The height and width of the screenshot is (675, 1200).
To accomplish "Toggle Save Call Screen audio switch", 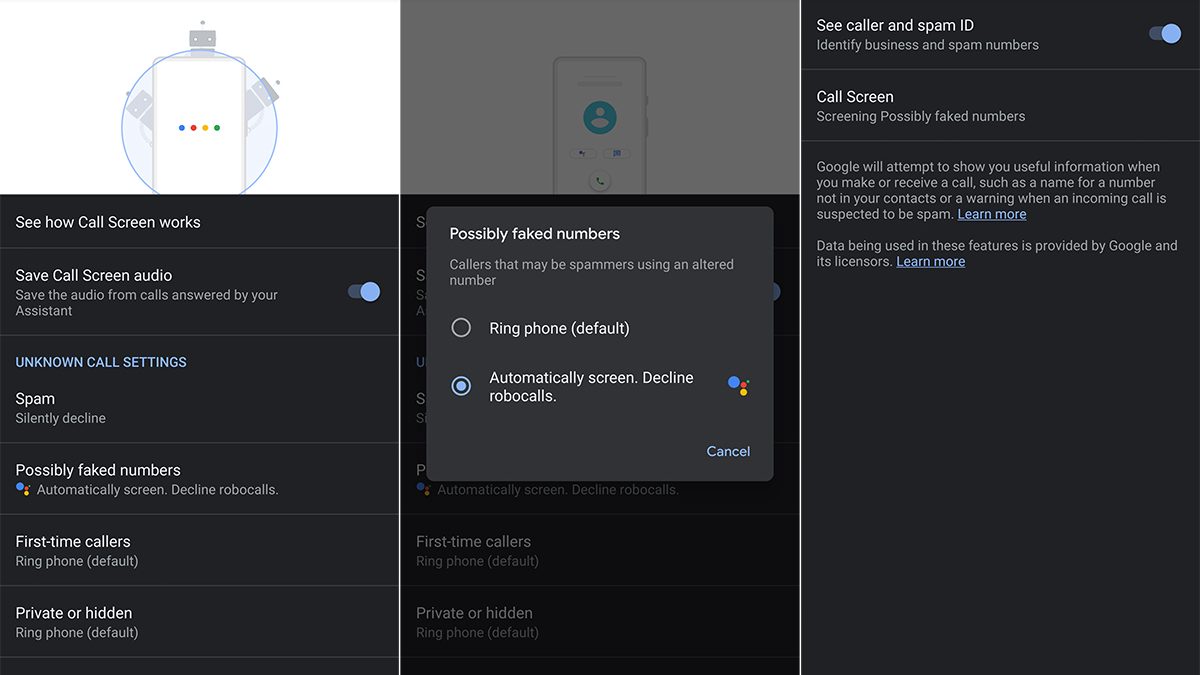I will tap(364, 292).
